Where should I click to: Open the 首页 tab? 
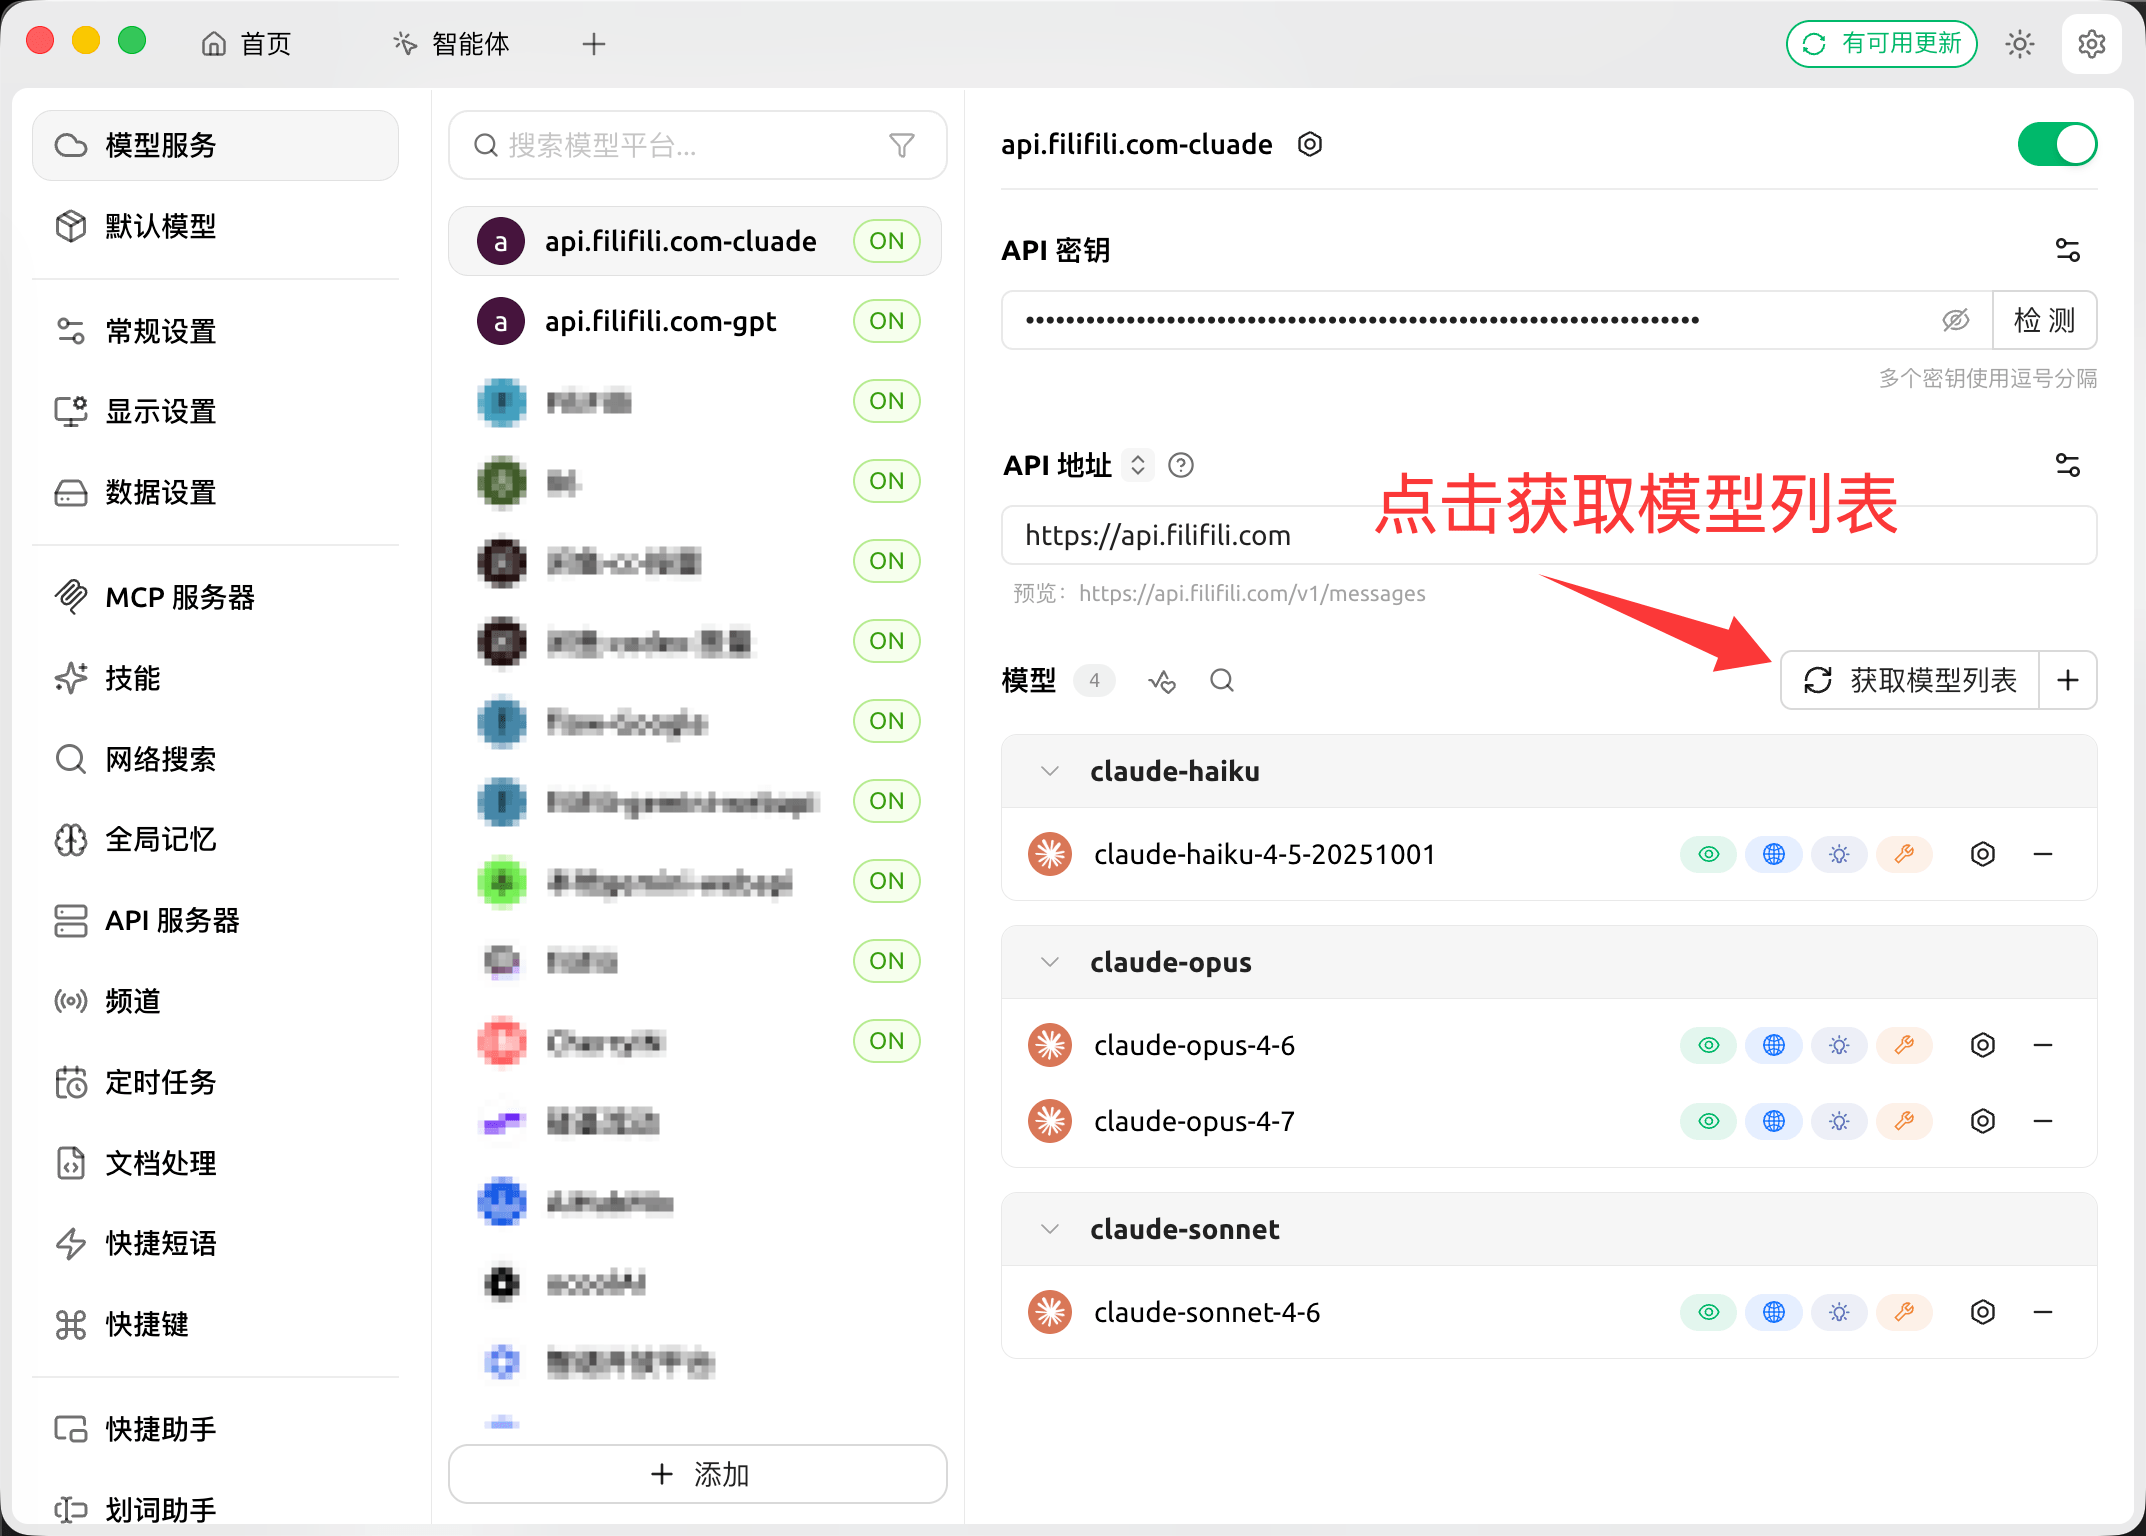coord(246,44)
